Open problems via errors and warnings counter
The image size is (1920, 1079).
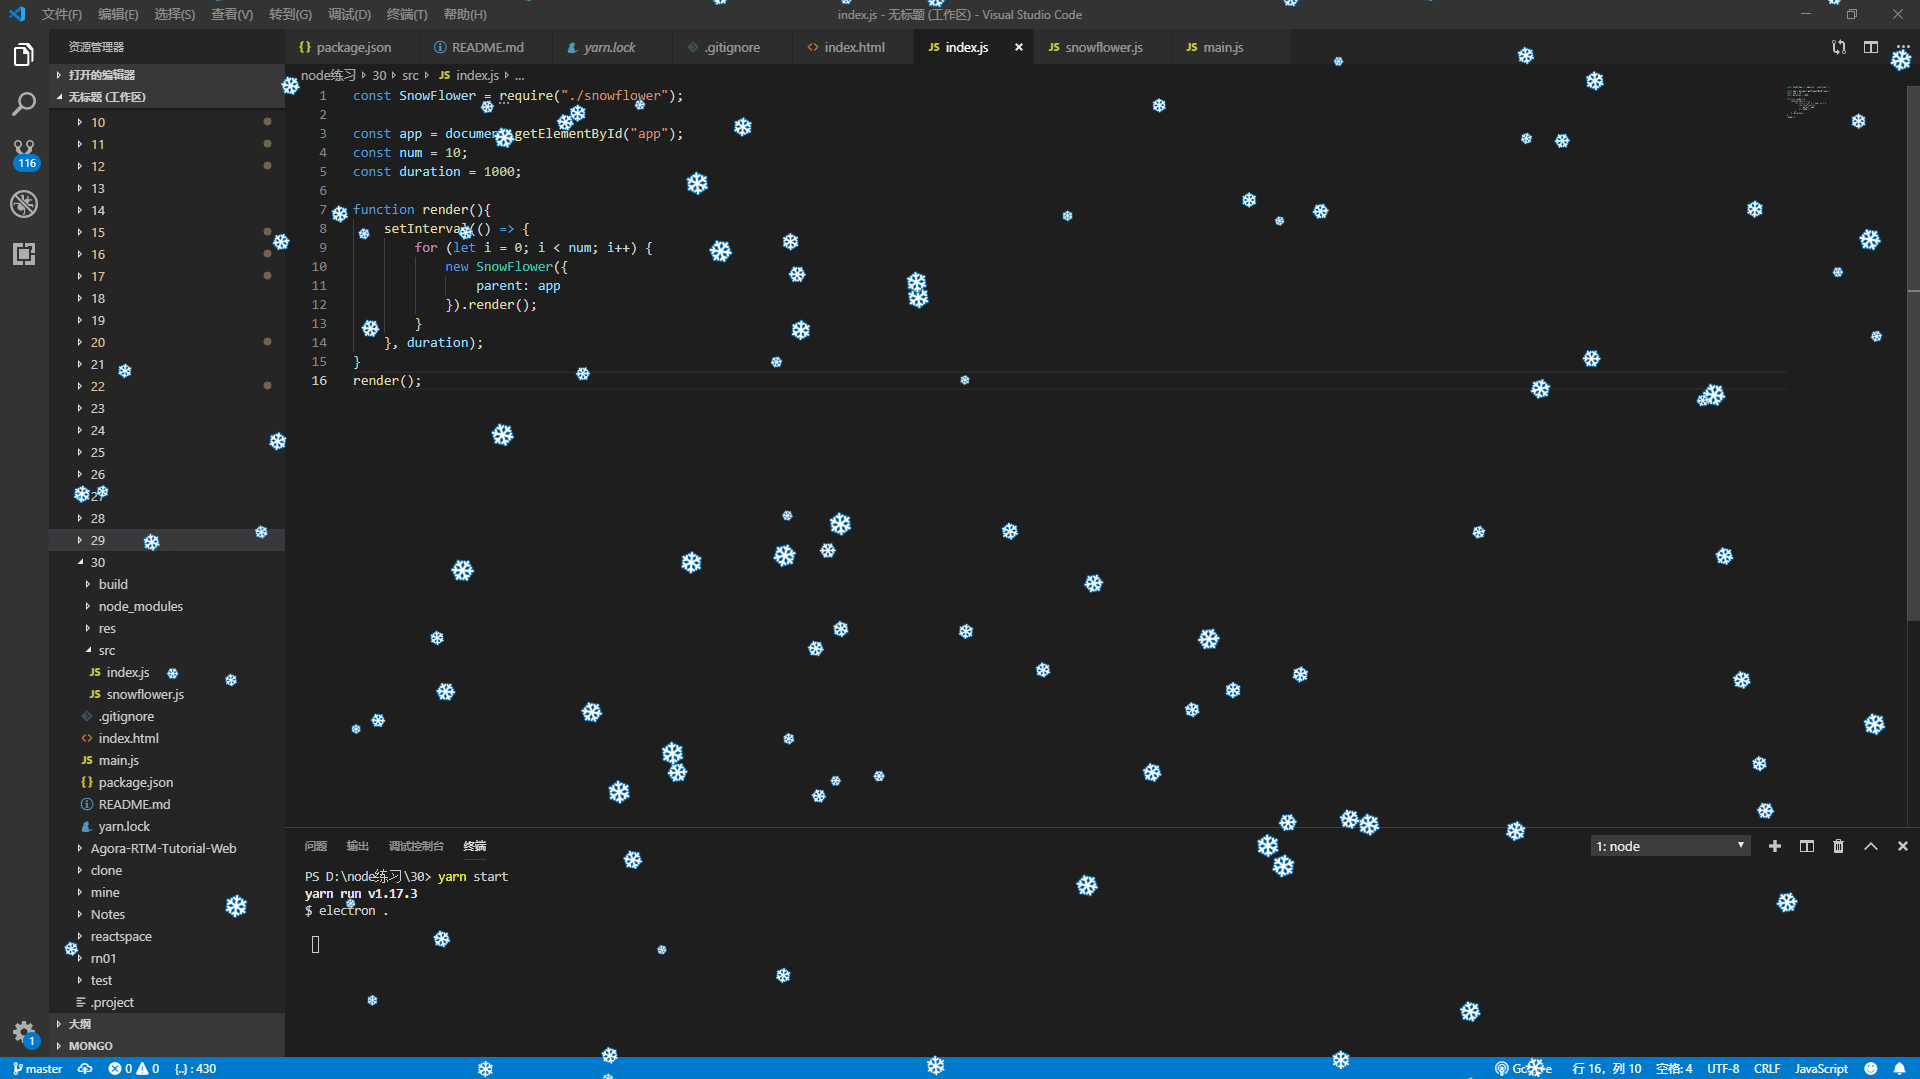134,1068
